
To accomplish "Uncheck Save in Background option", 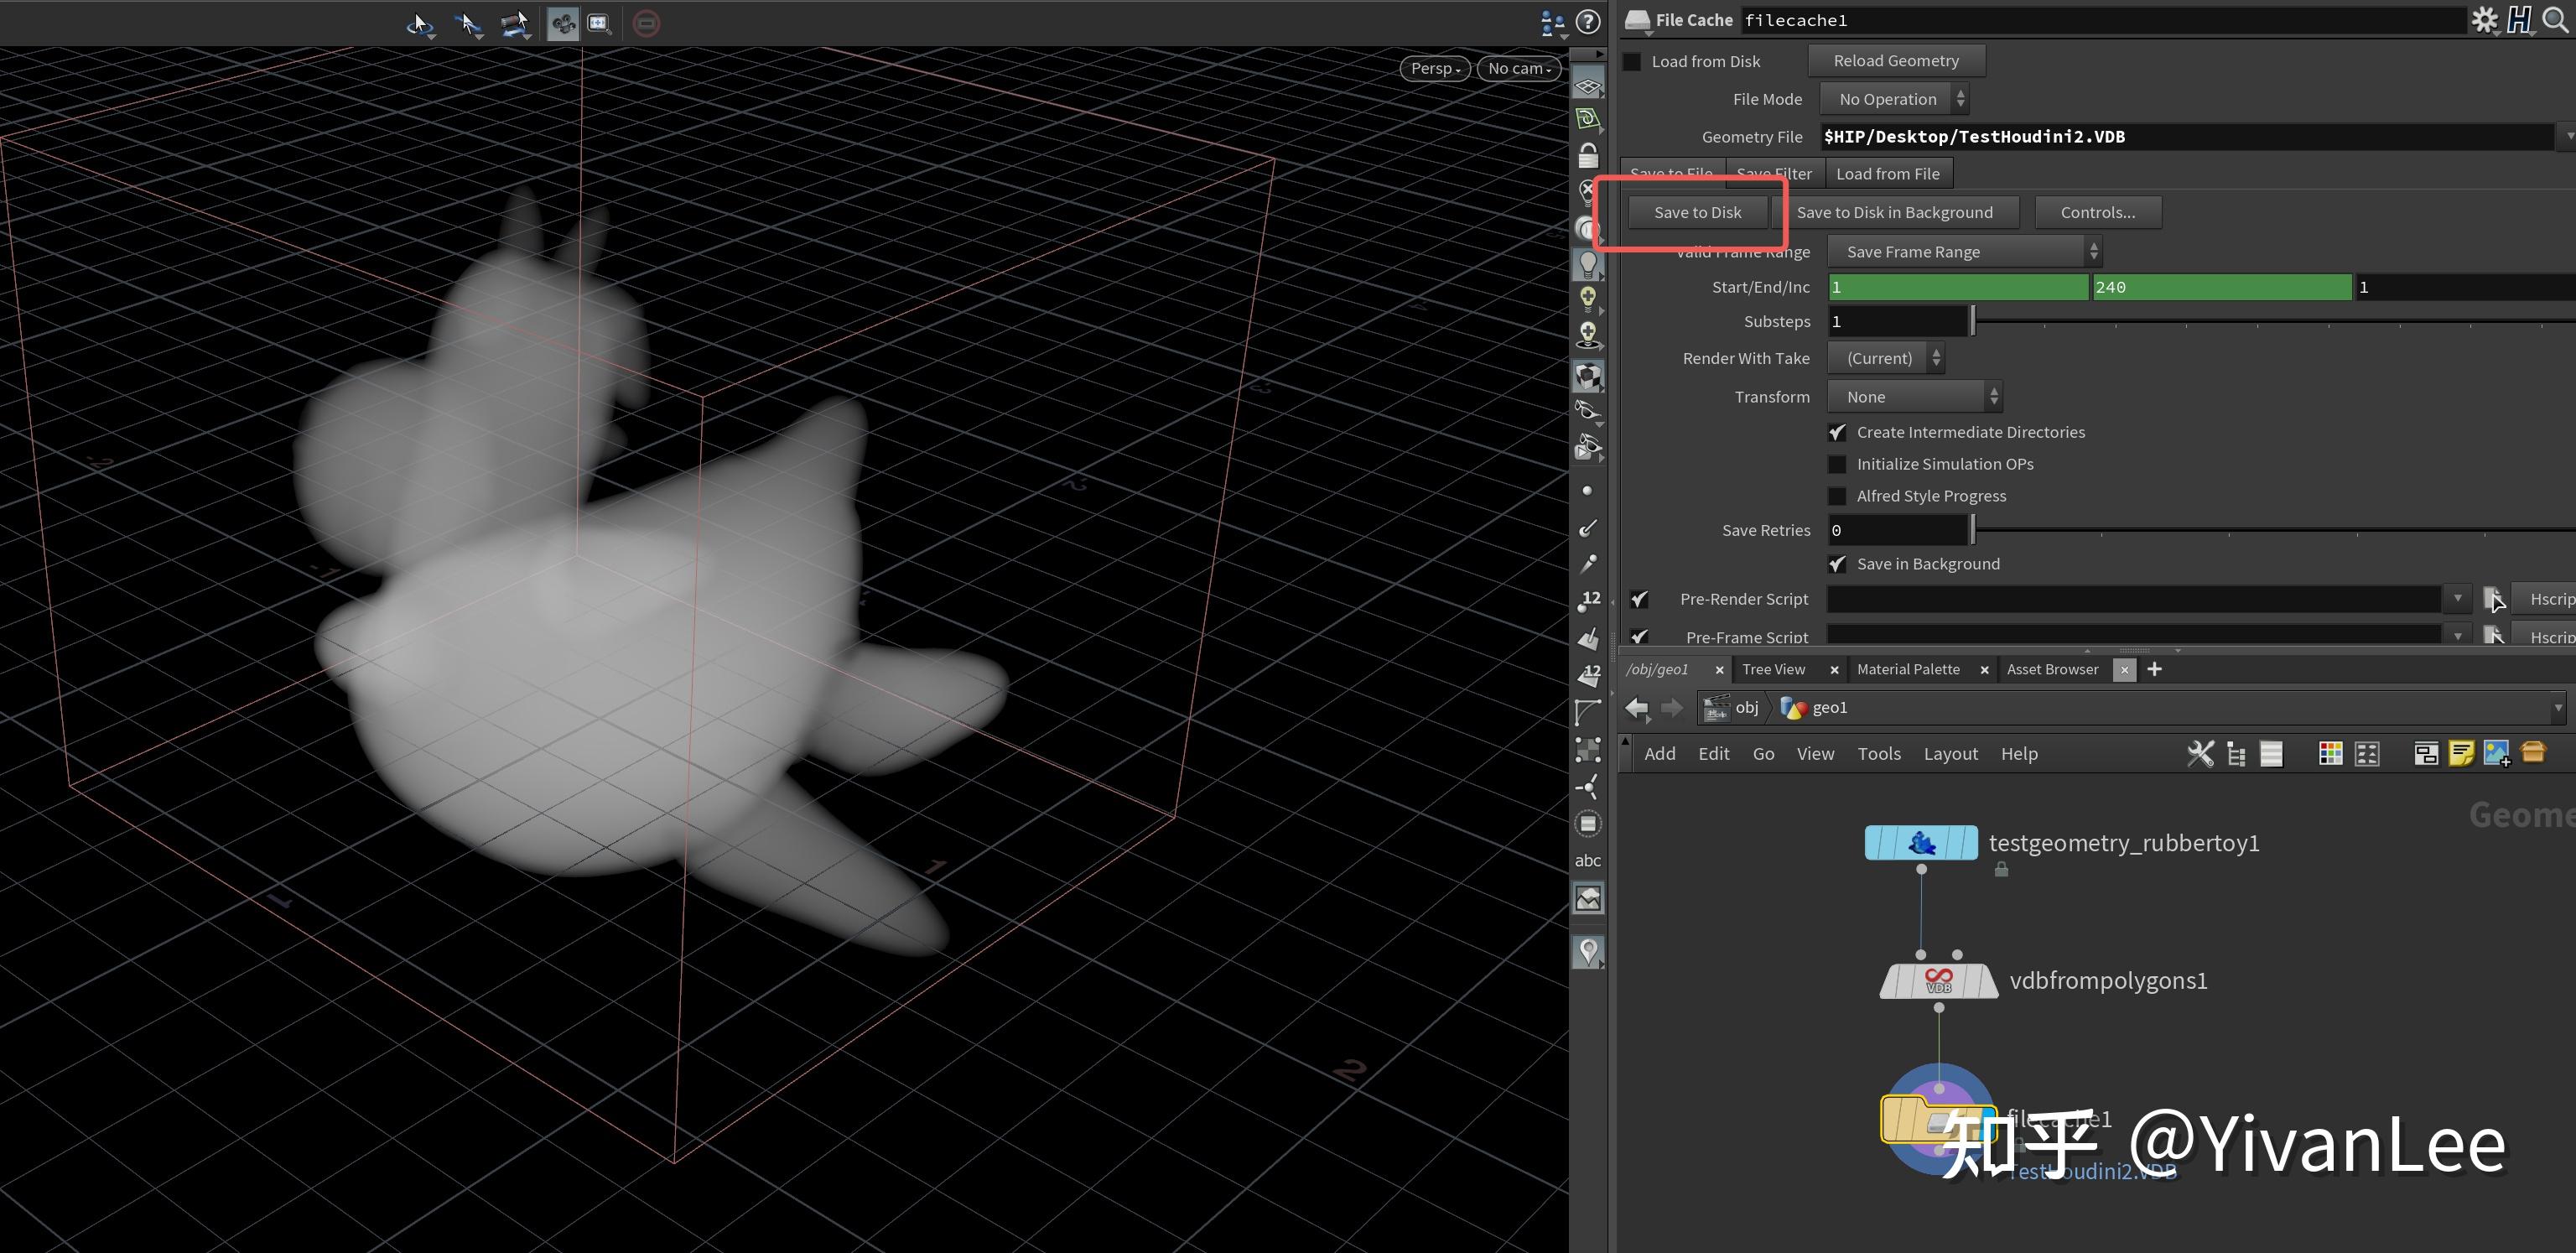I will pyautogui.click(x=1837, y=564).
